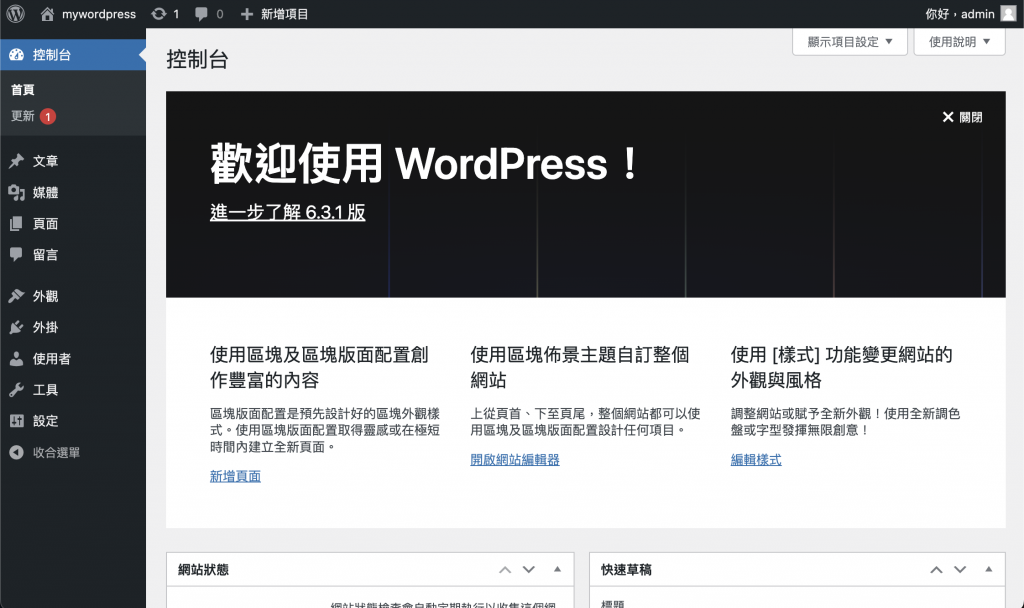This screenshot has width=1024, height=608.
Task: Open 進一步了解 6.3.1 版 link
Action: (287, 212)
